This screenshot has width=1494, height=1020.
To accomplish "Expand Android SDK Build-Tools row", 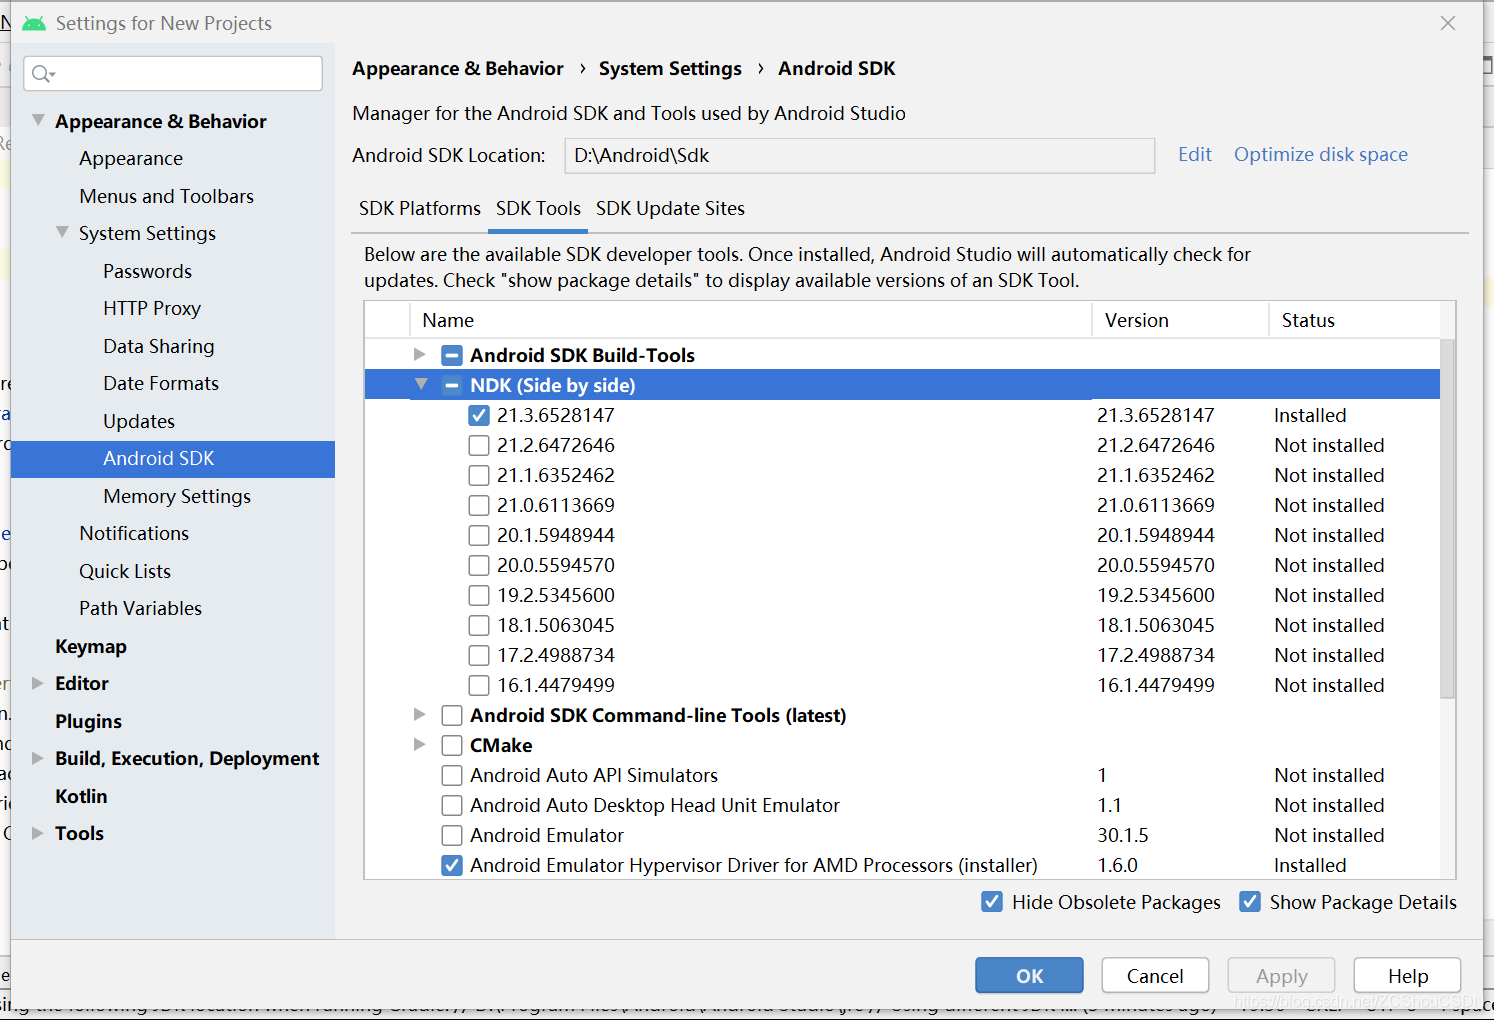I will (420, 354).
